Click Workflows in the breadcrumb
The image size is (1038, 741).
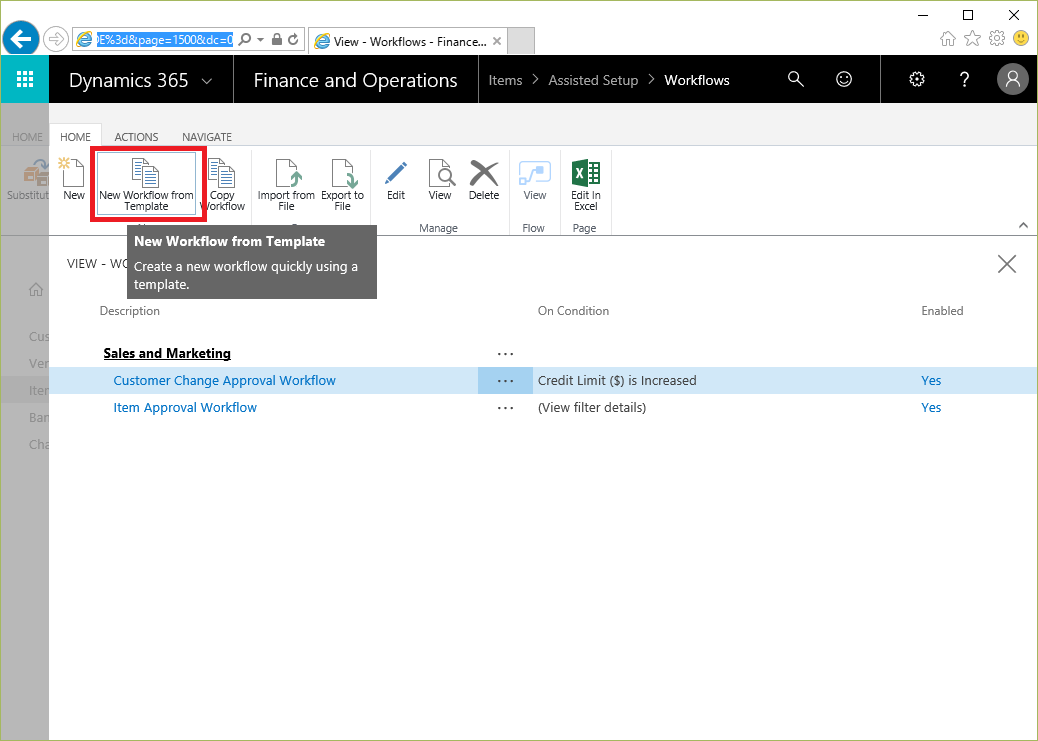(697, 80)
